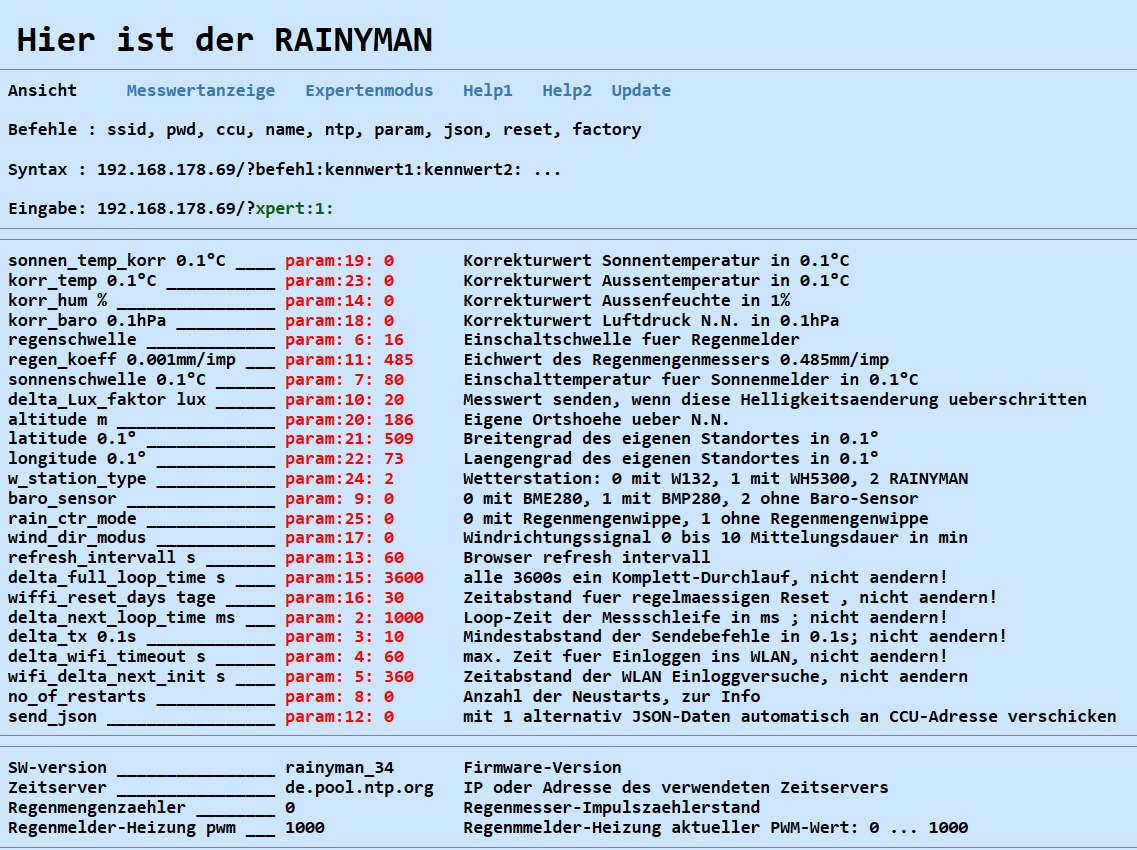This screenshot has width=1137, height=850.
Task: Click the 'Regenmengenzaehler' label
Action: pyautogui.click(x=96, y=807)
